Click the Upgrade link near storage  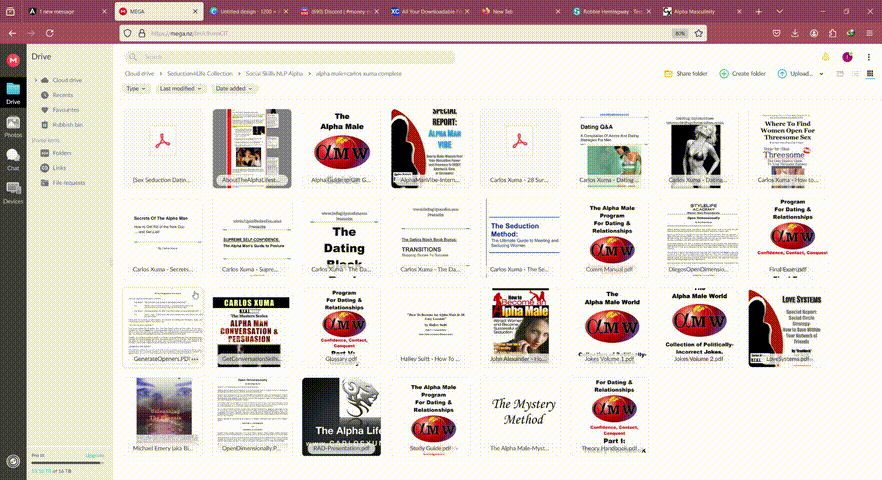94,455
